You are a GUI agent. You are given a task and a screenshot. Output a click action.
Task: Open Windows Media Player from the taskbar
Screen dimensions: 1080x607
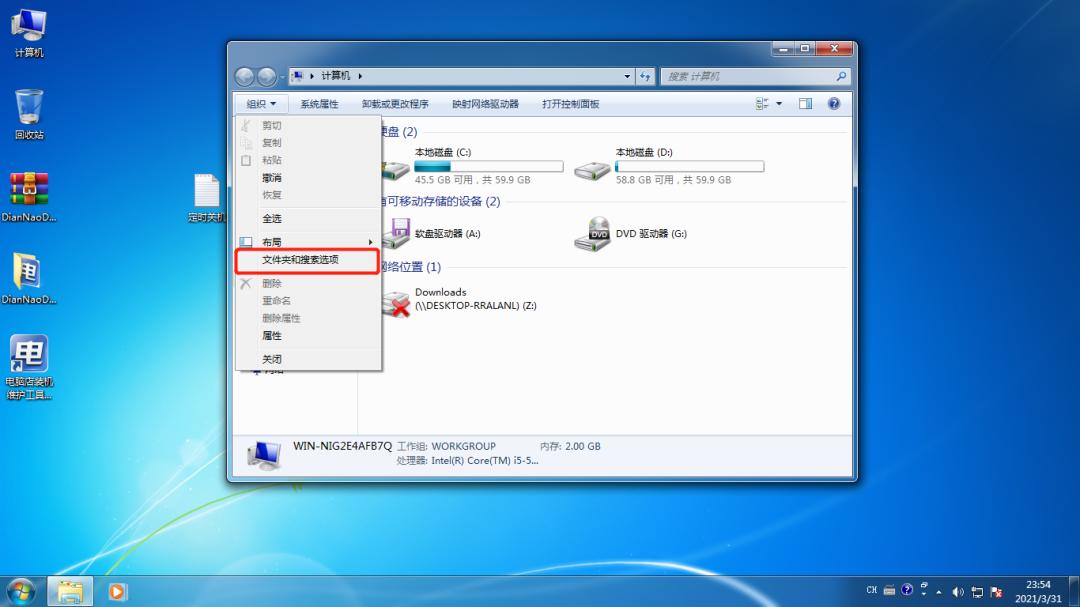click(117, 591)
